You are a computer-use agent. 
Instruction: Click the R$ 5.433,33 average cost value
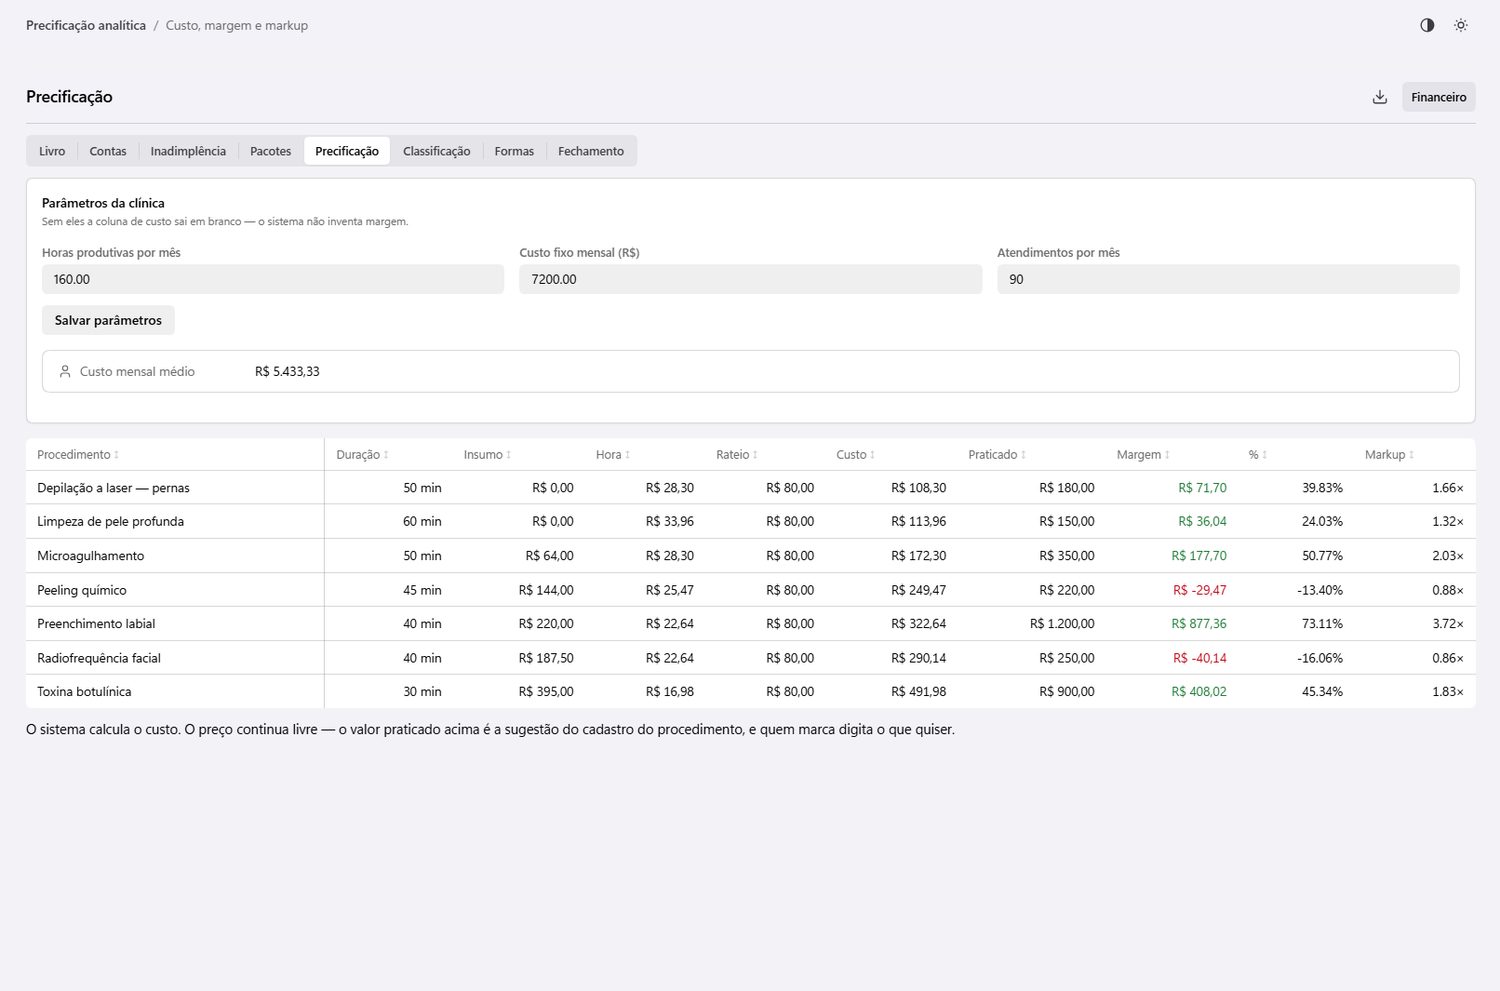click(287, 371)
